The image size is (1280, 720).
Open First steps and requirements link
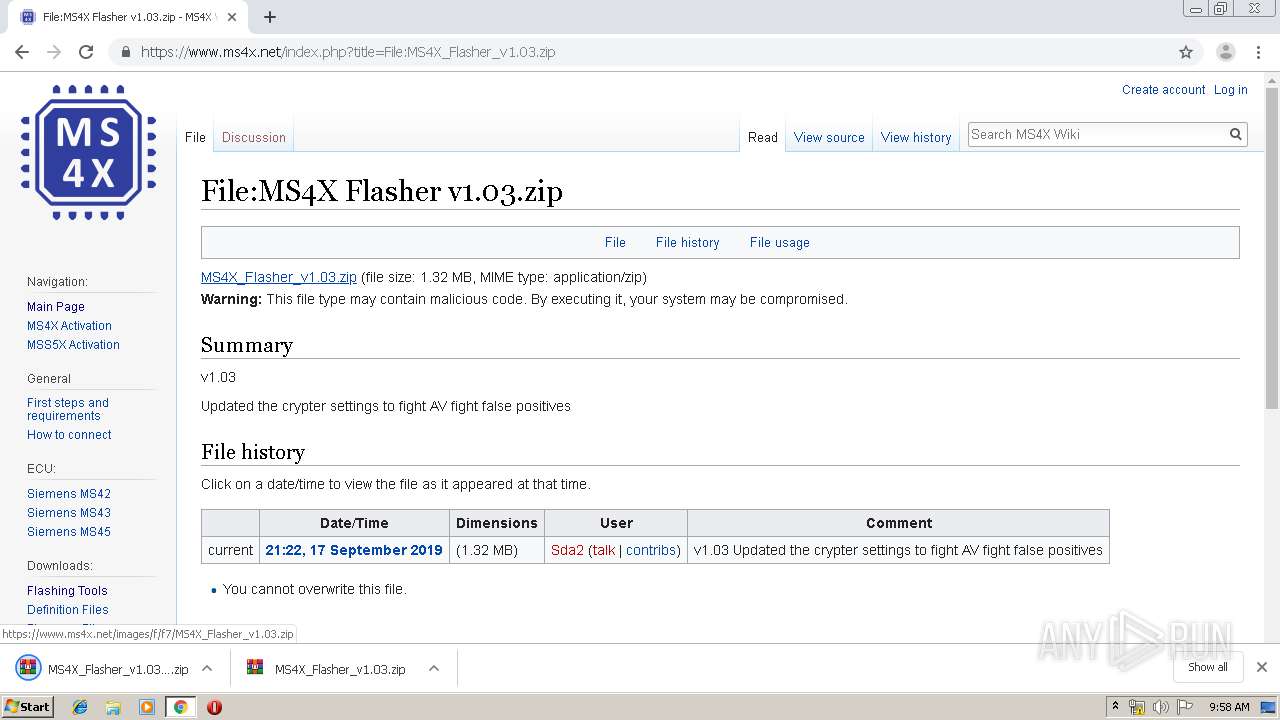tap(68, 409)
